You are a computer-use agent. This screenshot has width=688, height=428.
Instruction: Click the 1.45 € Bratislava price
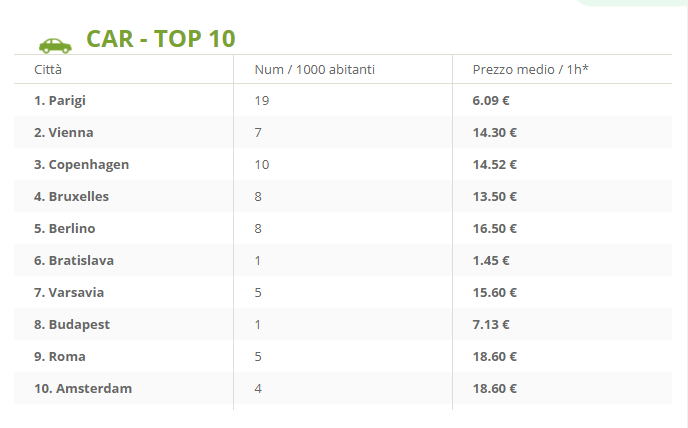click(x=491, y=261)
